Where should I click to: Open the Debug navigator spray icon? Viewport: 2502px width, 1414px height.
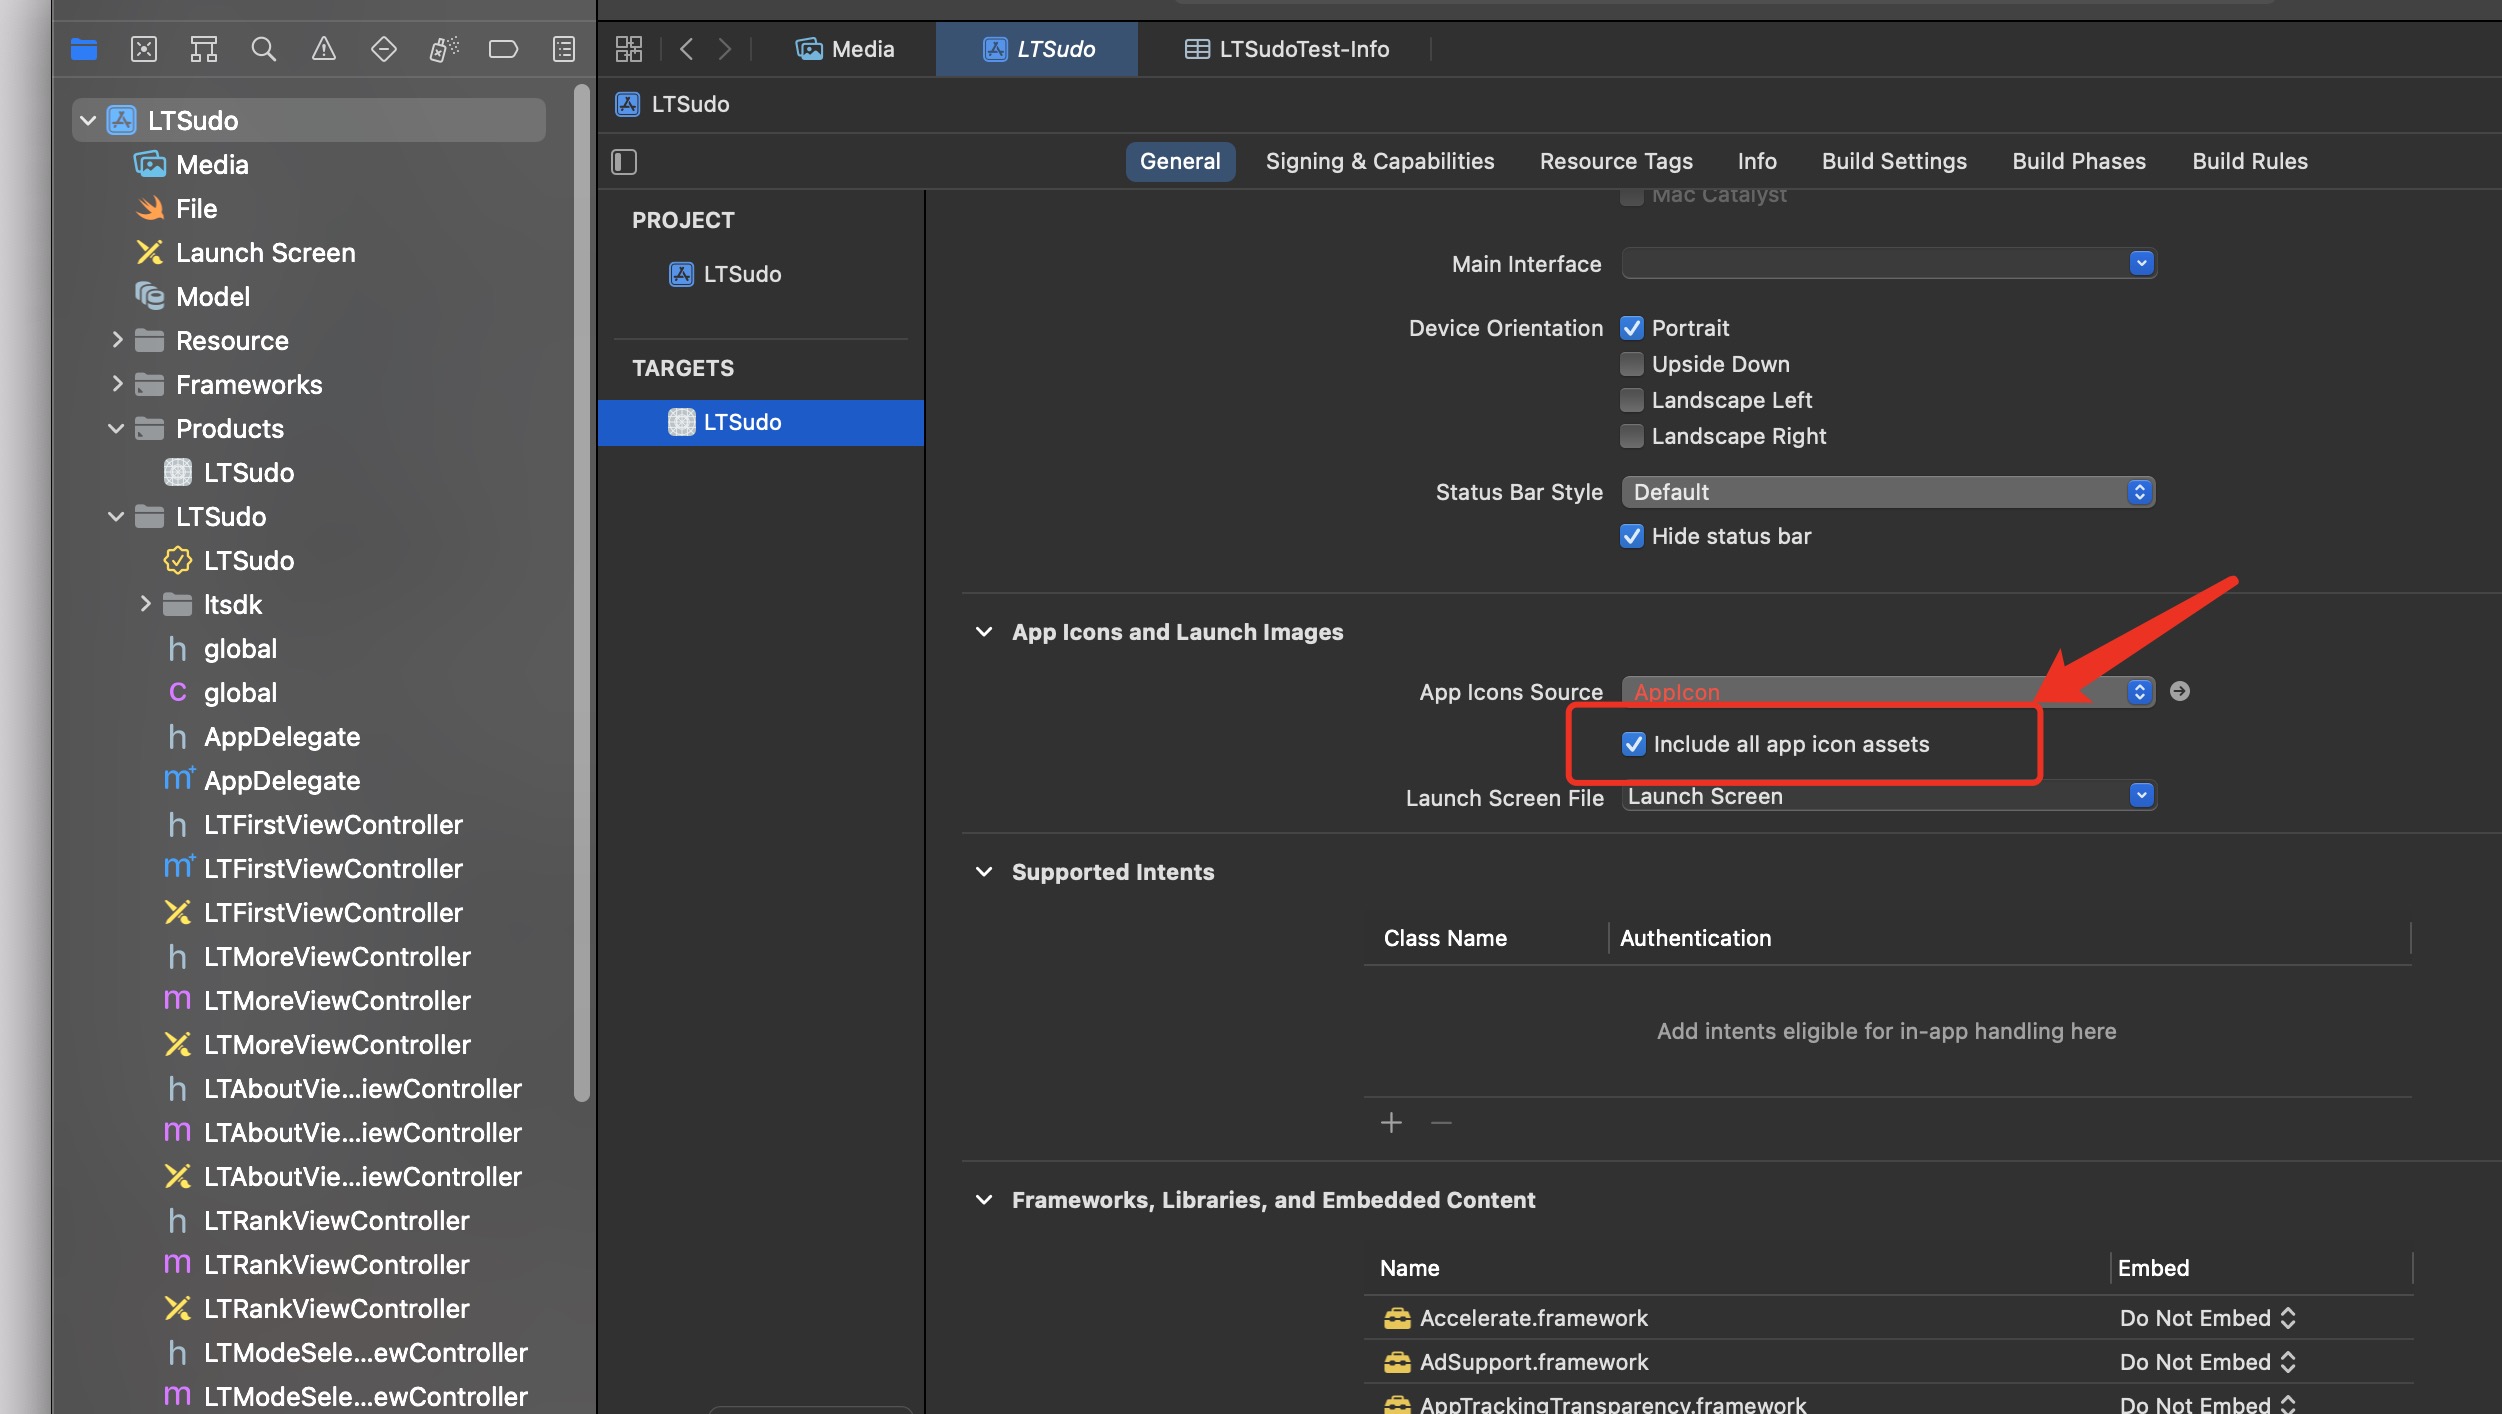pos(443,49)
